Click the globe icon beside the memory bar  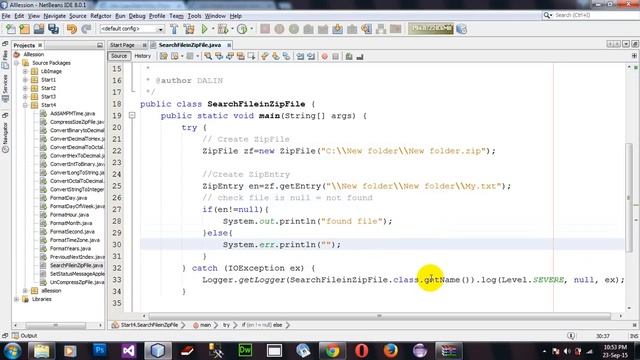coord(462,29)
